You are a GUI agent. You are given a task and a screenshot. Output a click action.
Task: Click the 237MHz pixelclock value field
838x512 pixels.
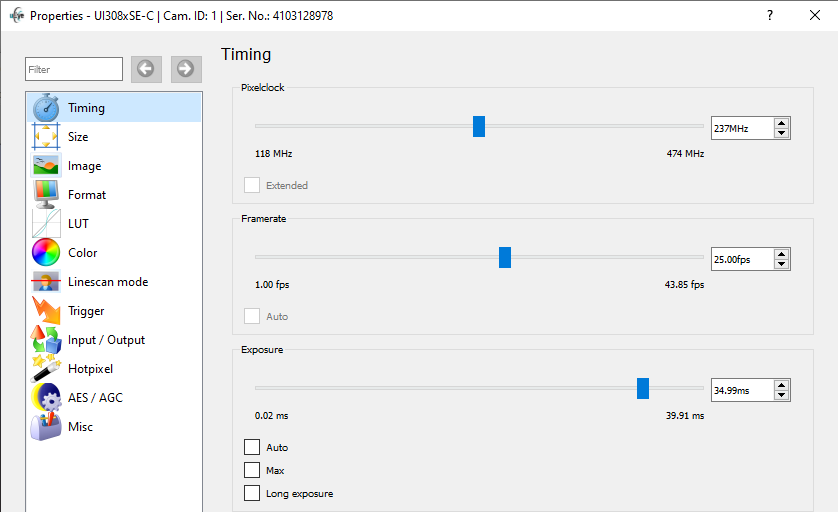742,128
